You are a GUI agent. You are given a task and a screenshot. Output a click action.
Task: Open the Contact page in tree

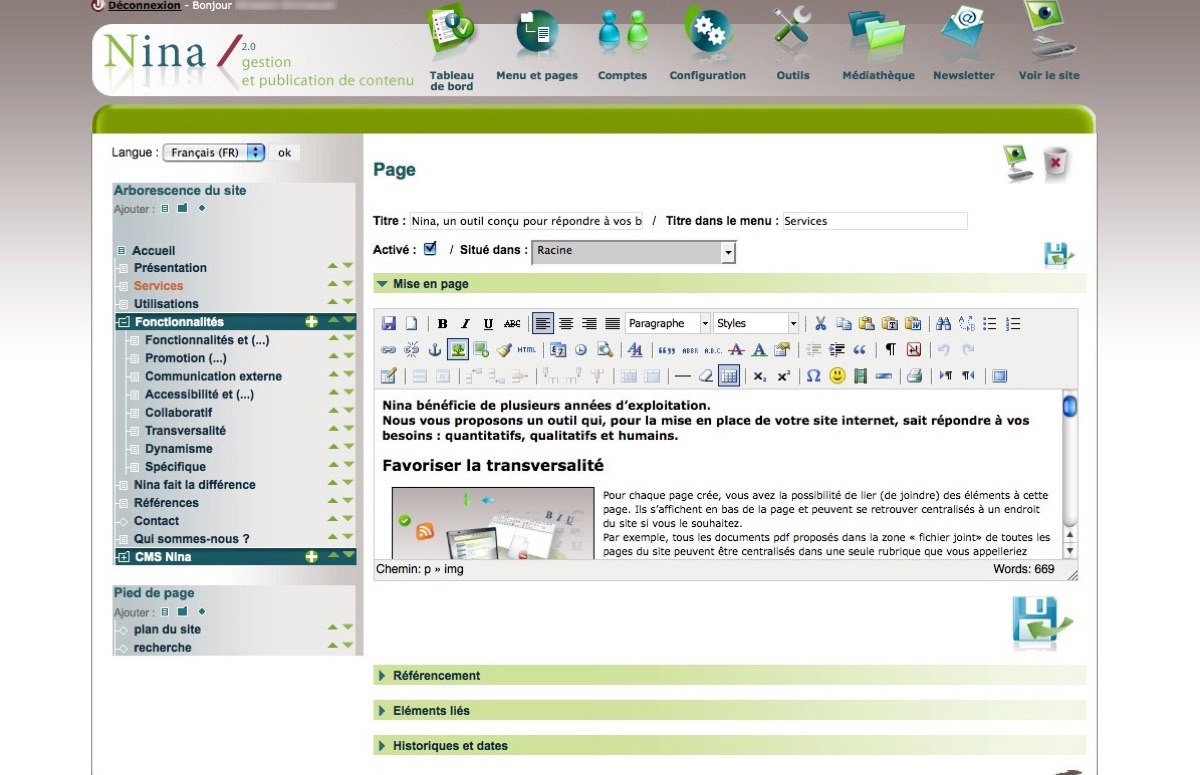[x=156, y=521]
